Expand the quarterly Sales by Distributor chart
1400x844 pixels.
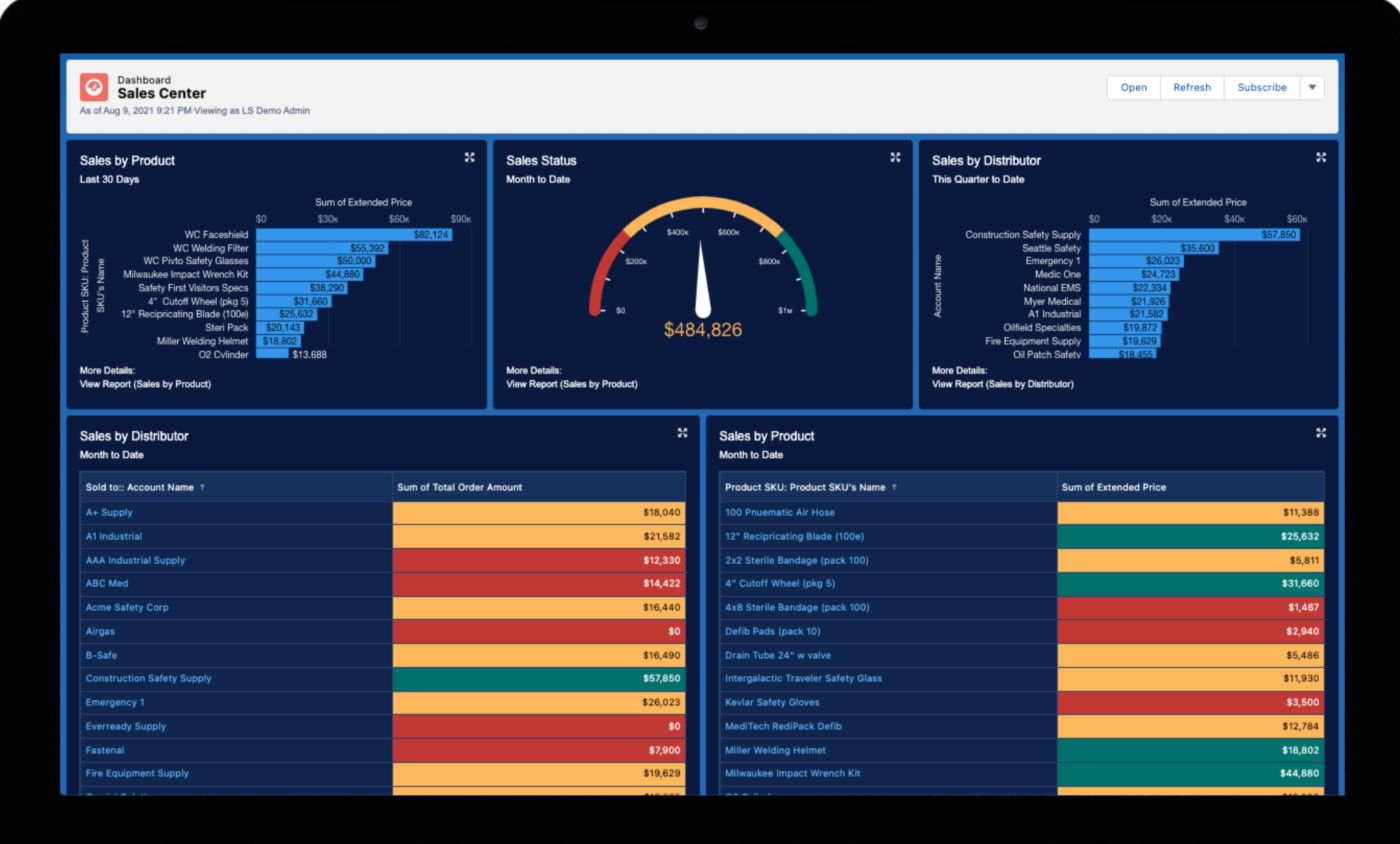1323,157
